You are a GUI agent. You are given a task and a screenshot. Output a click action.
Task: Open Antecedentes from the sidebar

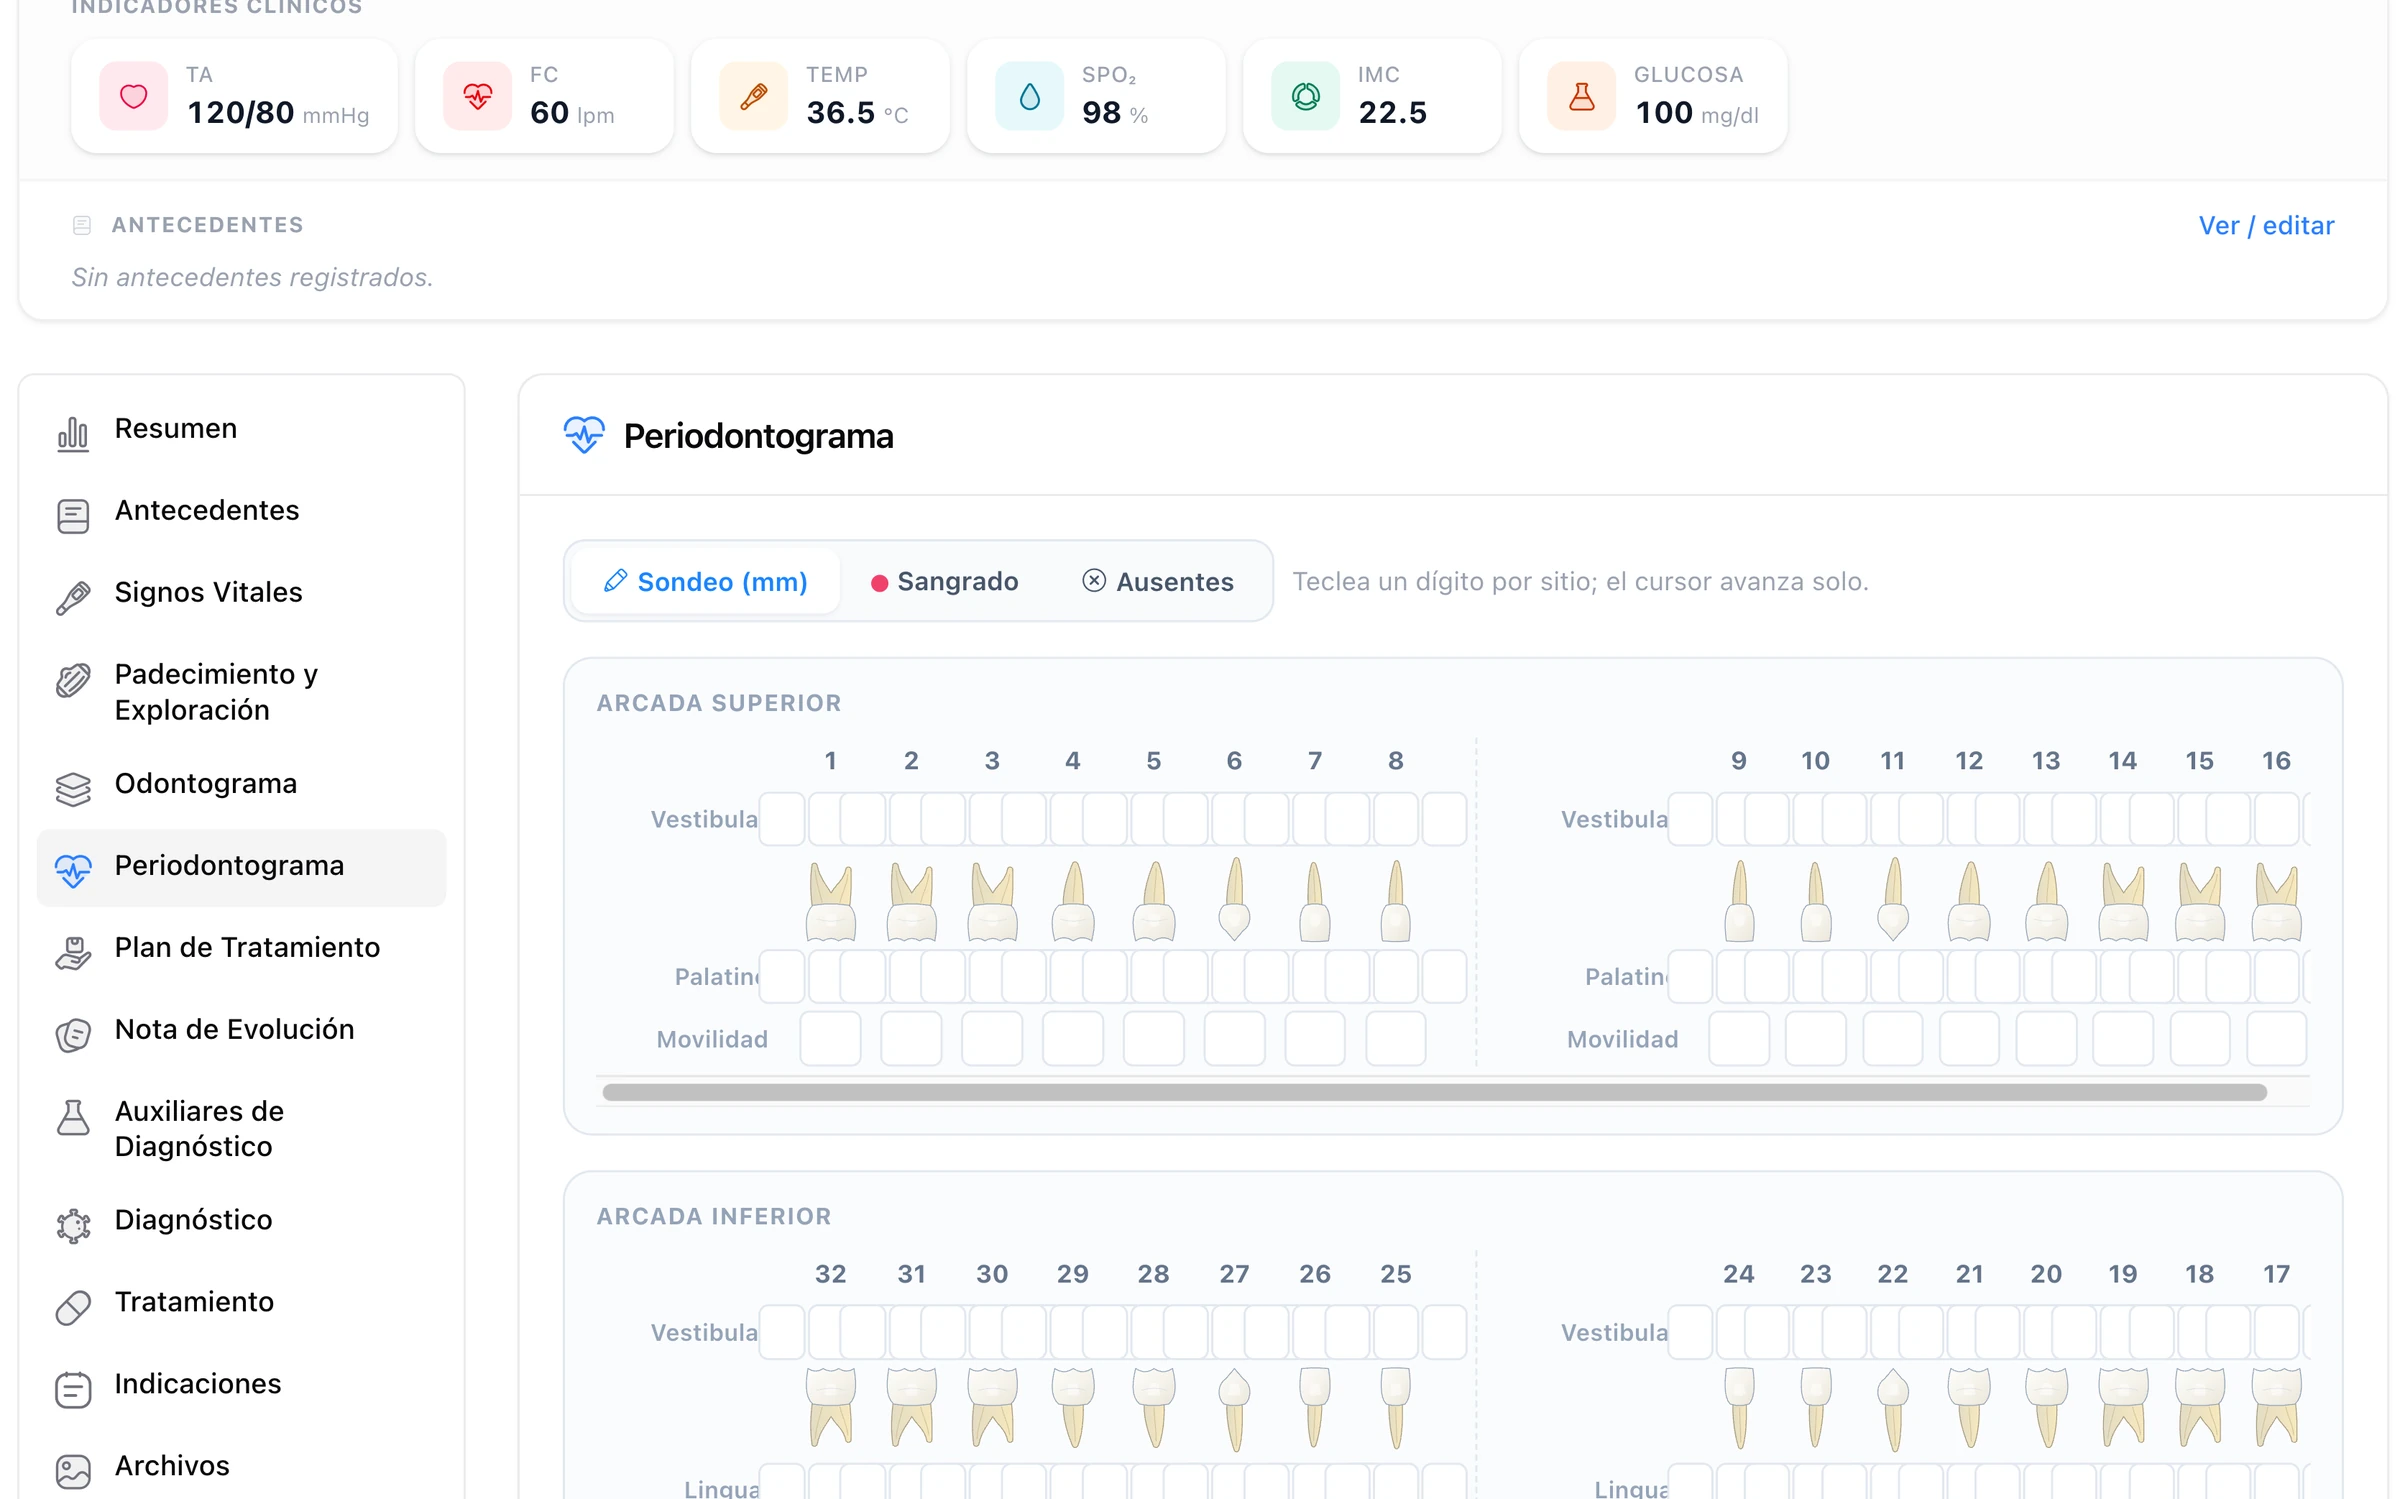point(241,512)
